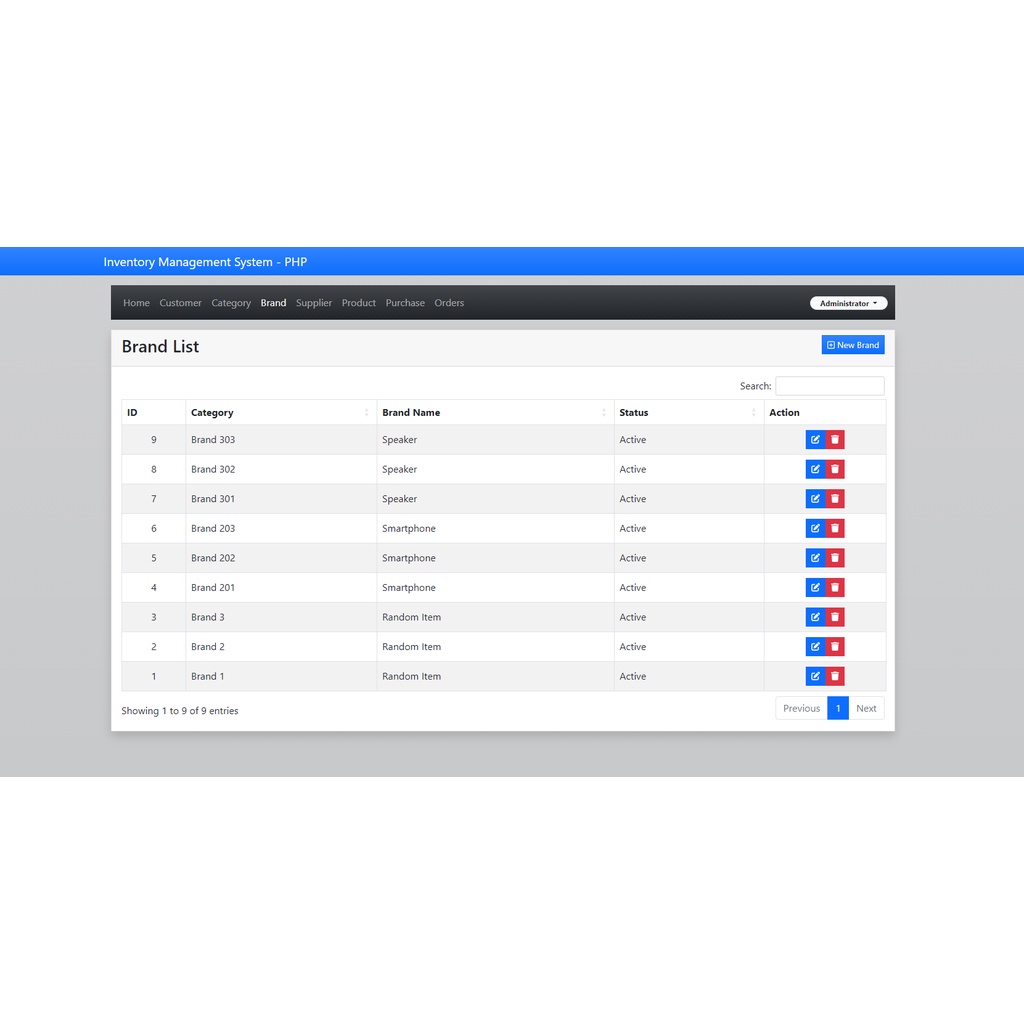1024x1024 pixels.
Task: Toggle sorting on the Category column
Action: pyautogui.click(x=212, y=412)
